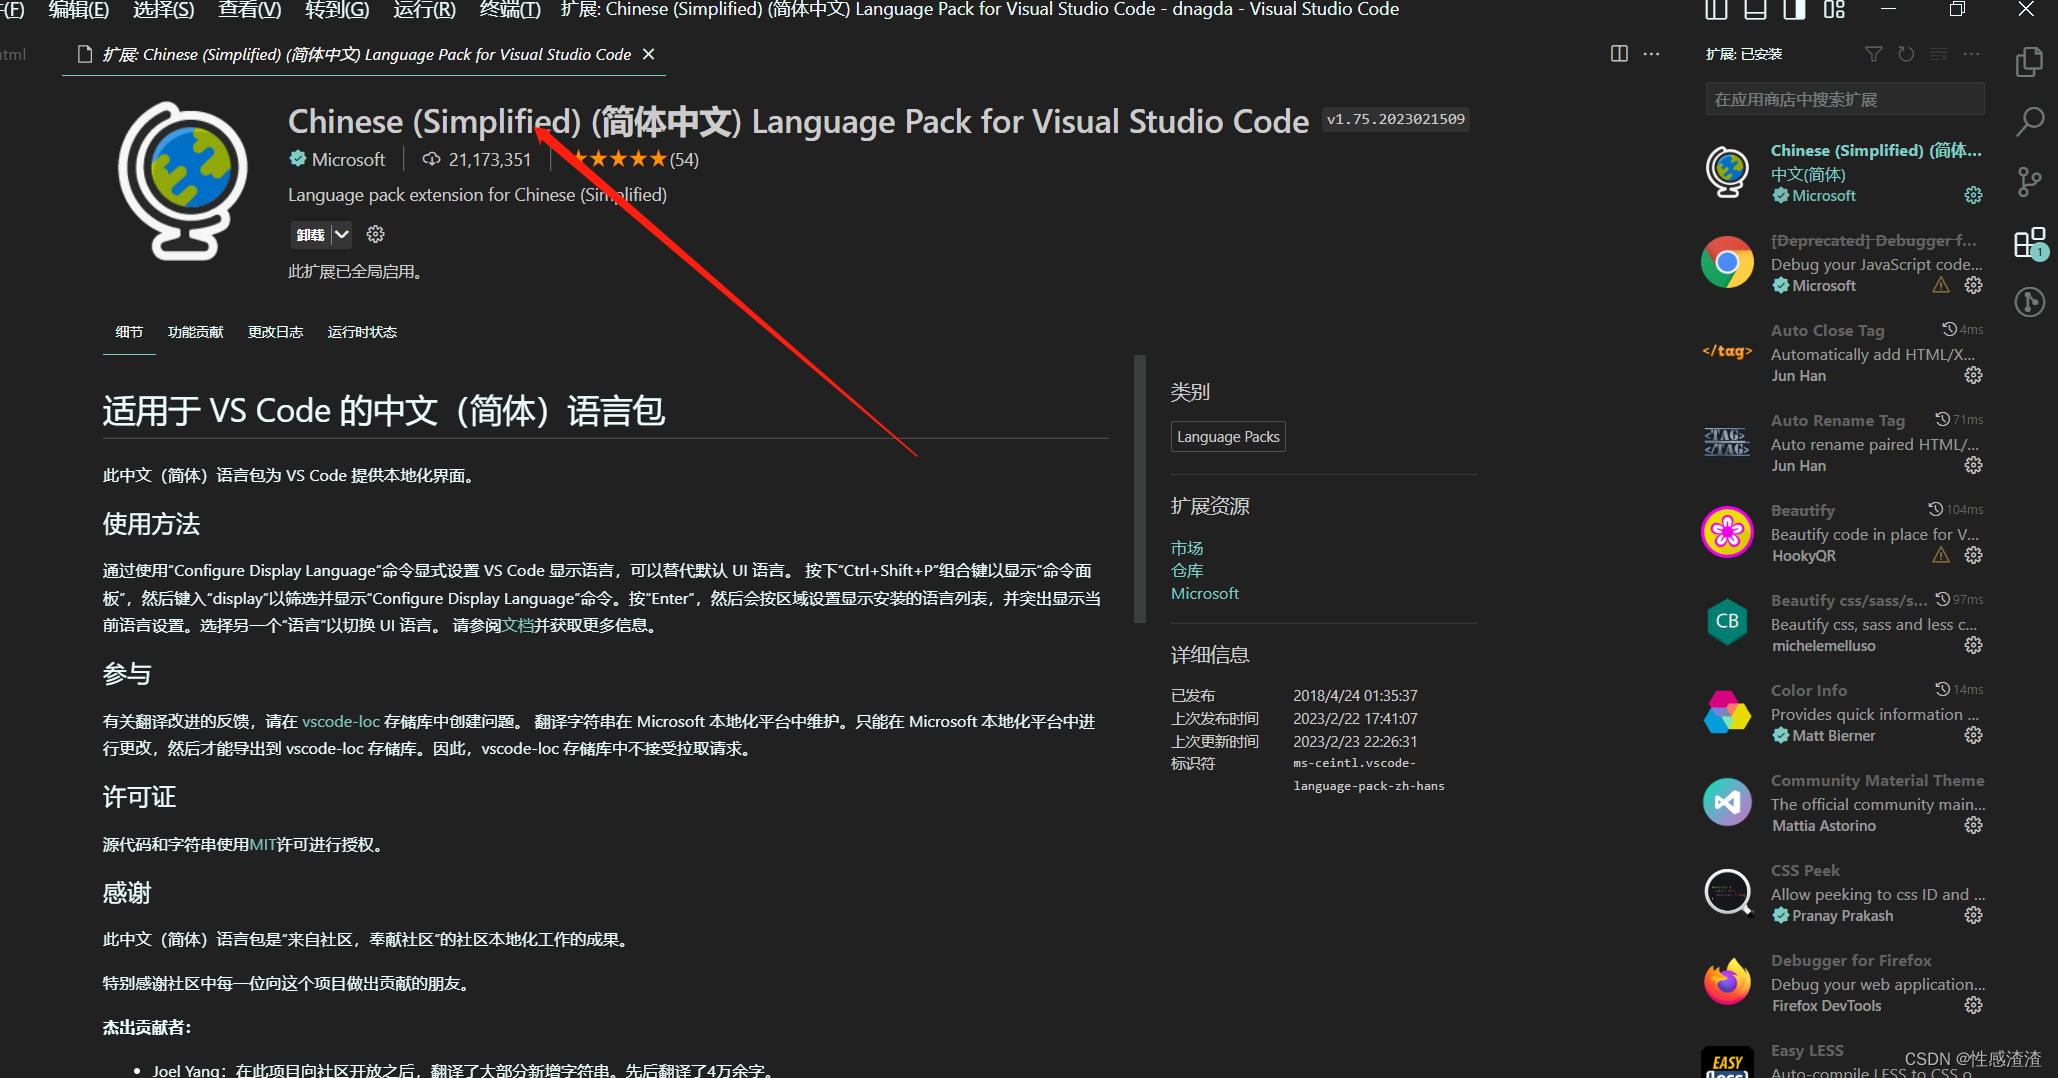This screenshot has height=1078, width=2058.
Task: Click warning icon on Beautify extension
Action: pos(1941,555)
